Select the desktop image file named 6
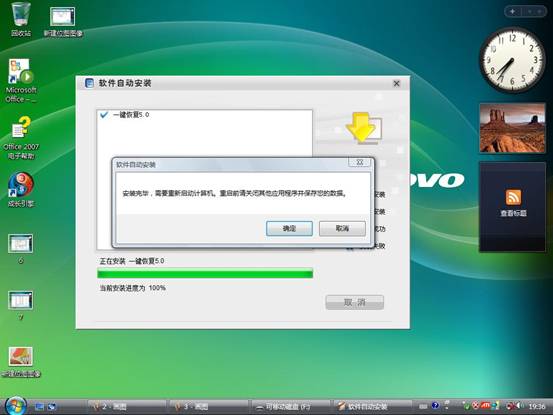The width and height of the screenshot is (553, 415). (x=21, y=249)
